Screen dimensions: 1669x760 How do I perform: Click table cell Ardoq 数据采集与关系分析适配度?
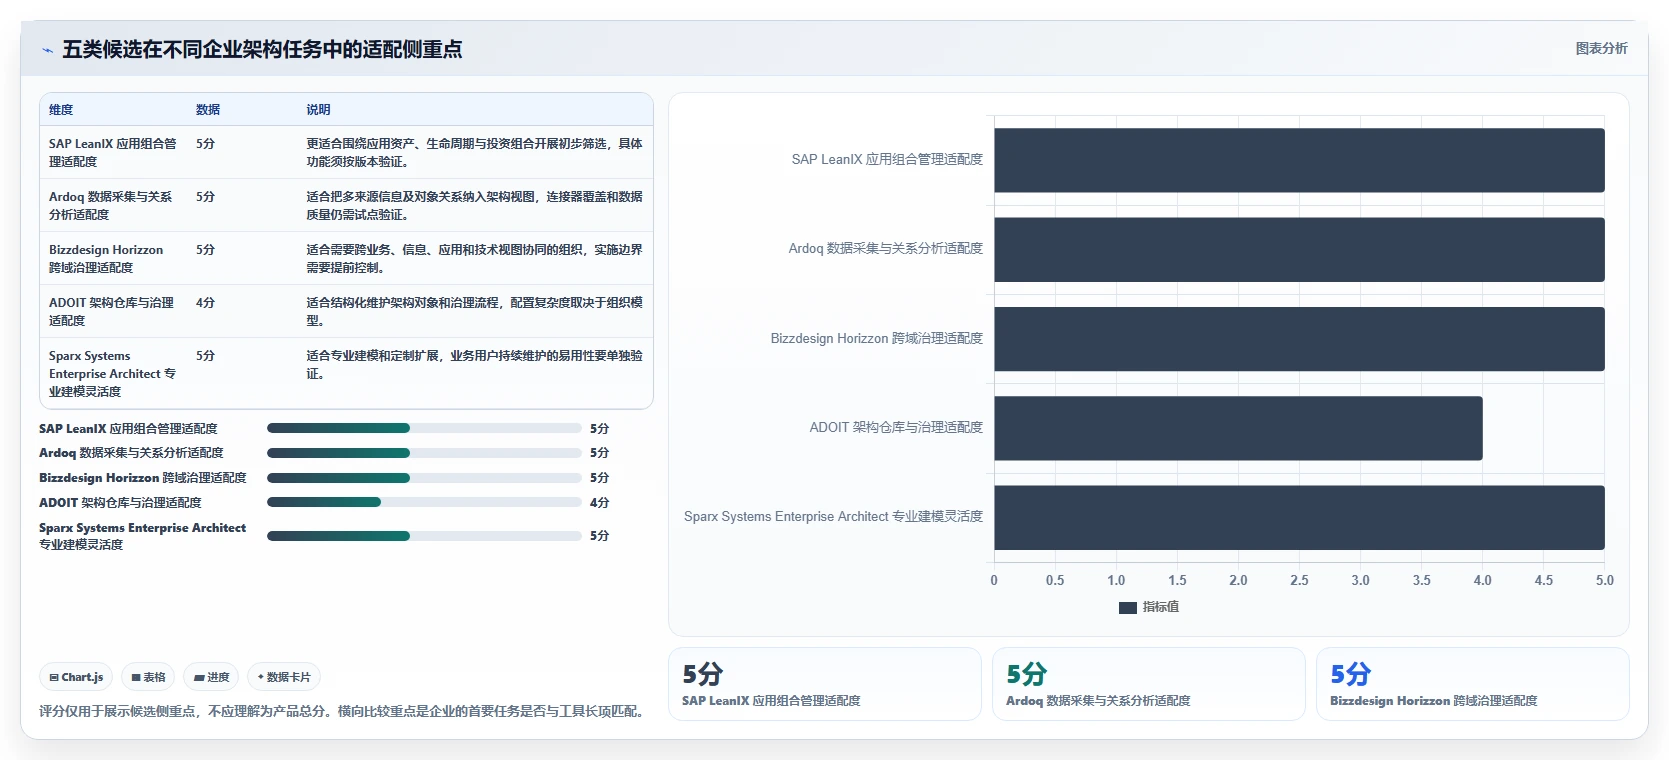111,205
